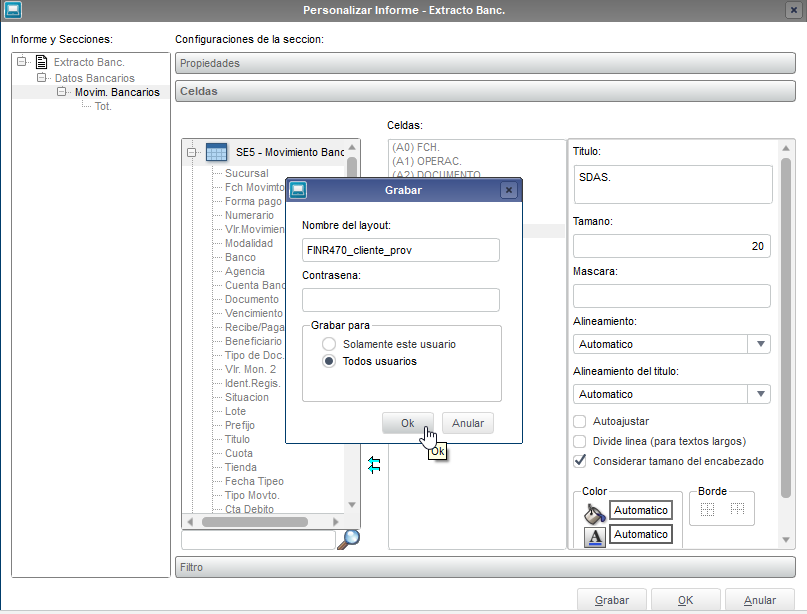The height and width of the screenshot is (614, 807).
Task: Click Anular in the Grabar dialog
Action: pos(468,423)
